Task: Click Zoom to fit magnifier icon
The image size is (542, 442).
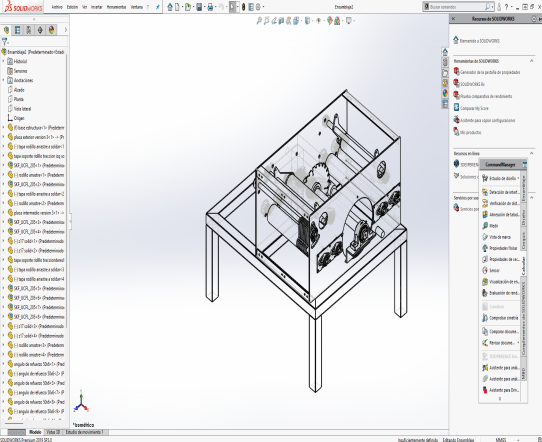Action: (x=259, y=21)
